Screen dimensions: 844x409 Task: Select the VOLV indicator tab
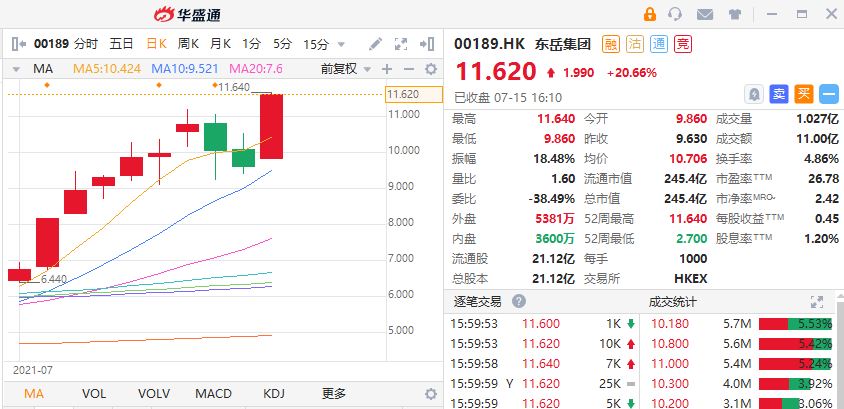tap(154, 394)
